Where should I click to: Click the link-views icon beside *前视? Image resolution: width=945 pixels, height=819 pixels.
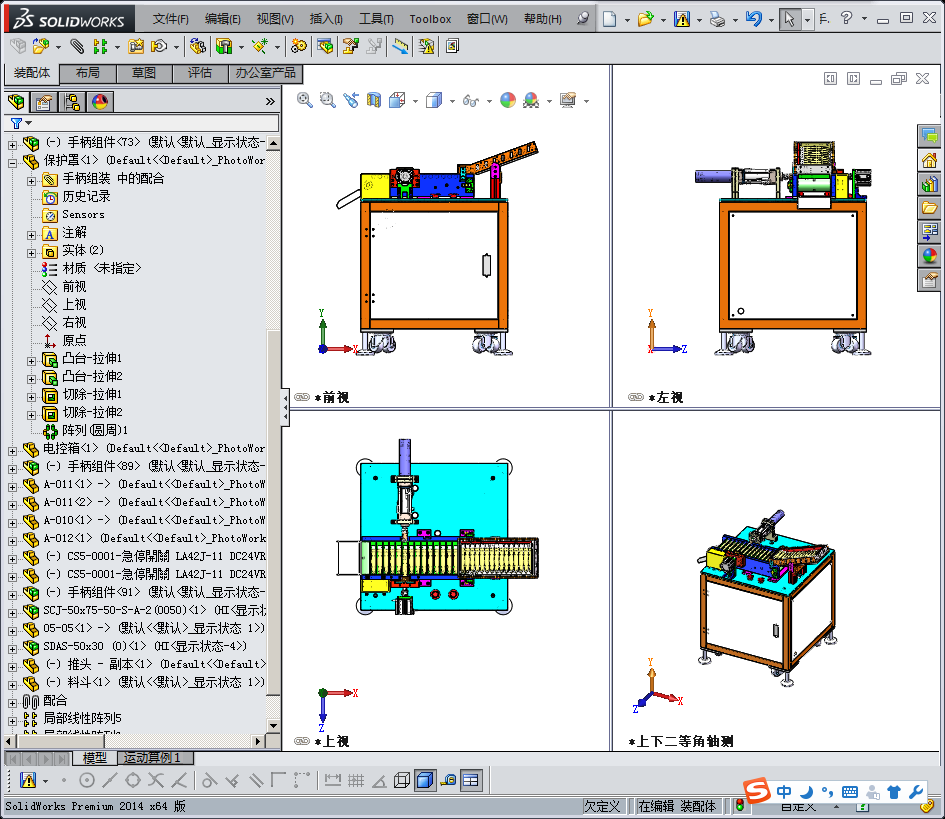pyautogui.click(x=302, y=397)
